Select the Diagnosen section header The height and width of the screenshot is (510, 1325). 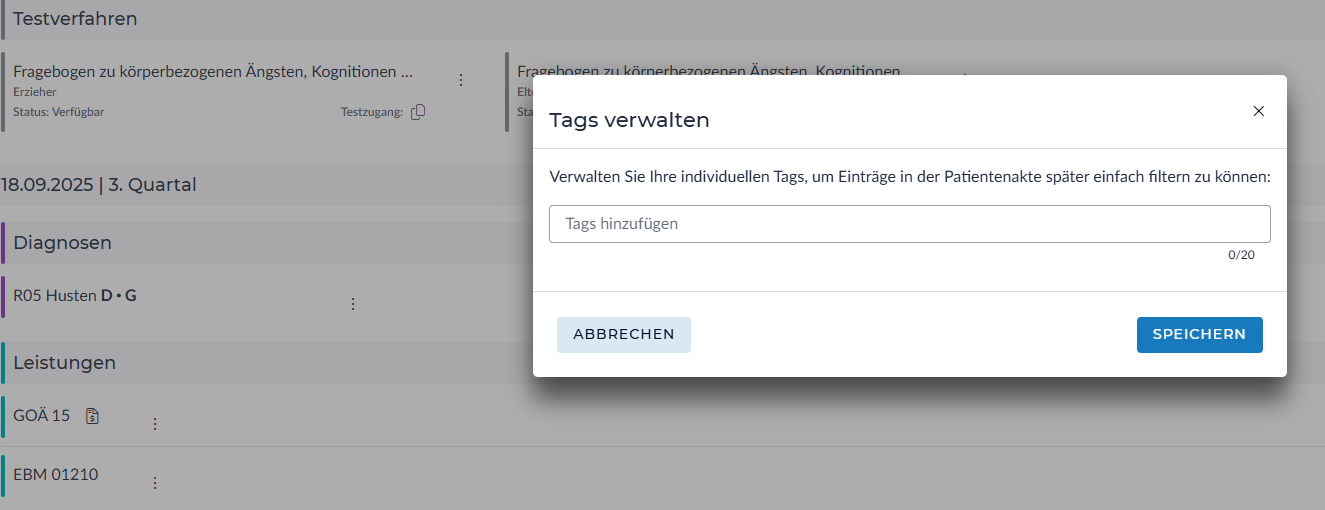(x=62, y=243)
